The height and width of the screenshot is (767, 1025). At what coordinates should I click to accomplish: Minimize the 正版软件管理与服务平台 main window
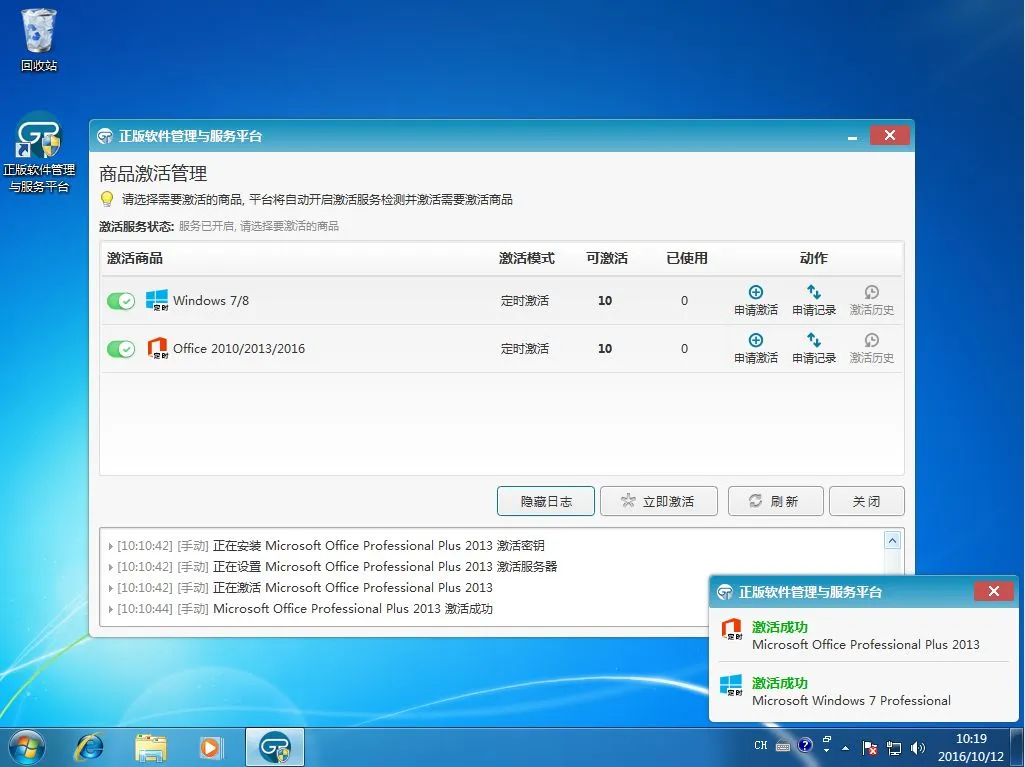coord(852,136)
